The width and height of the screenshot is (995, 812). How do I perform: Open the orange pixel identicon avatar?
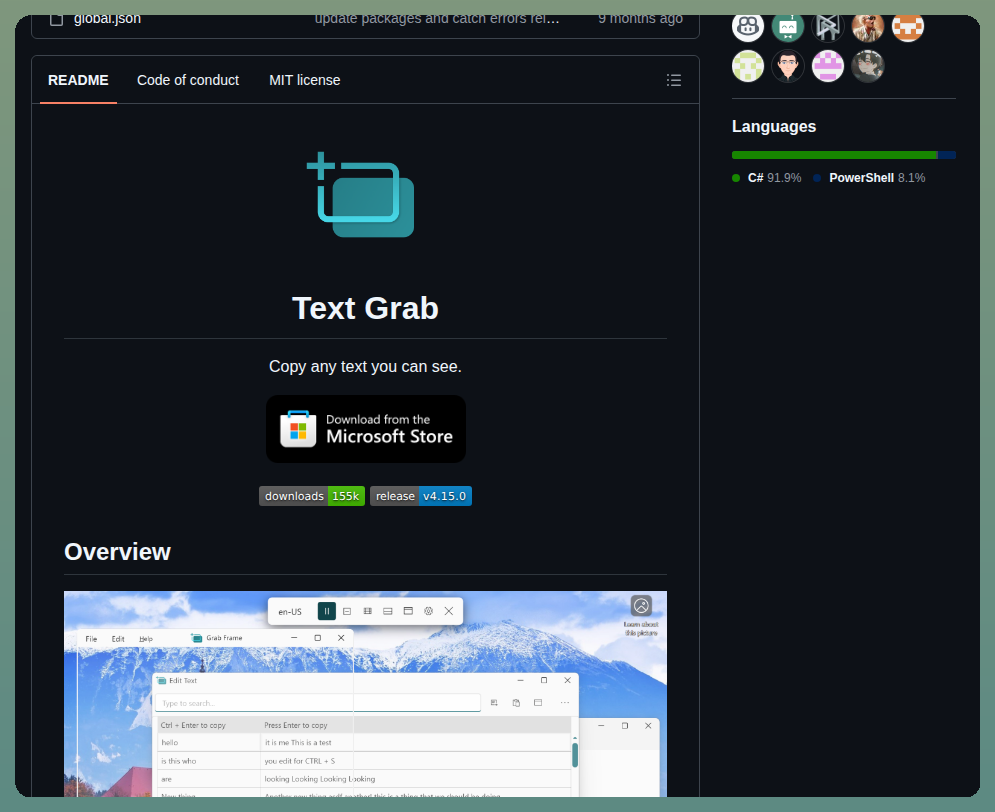point(908,26)
